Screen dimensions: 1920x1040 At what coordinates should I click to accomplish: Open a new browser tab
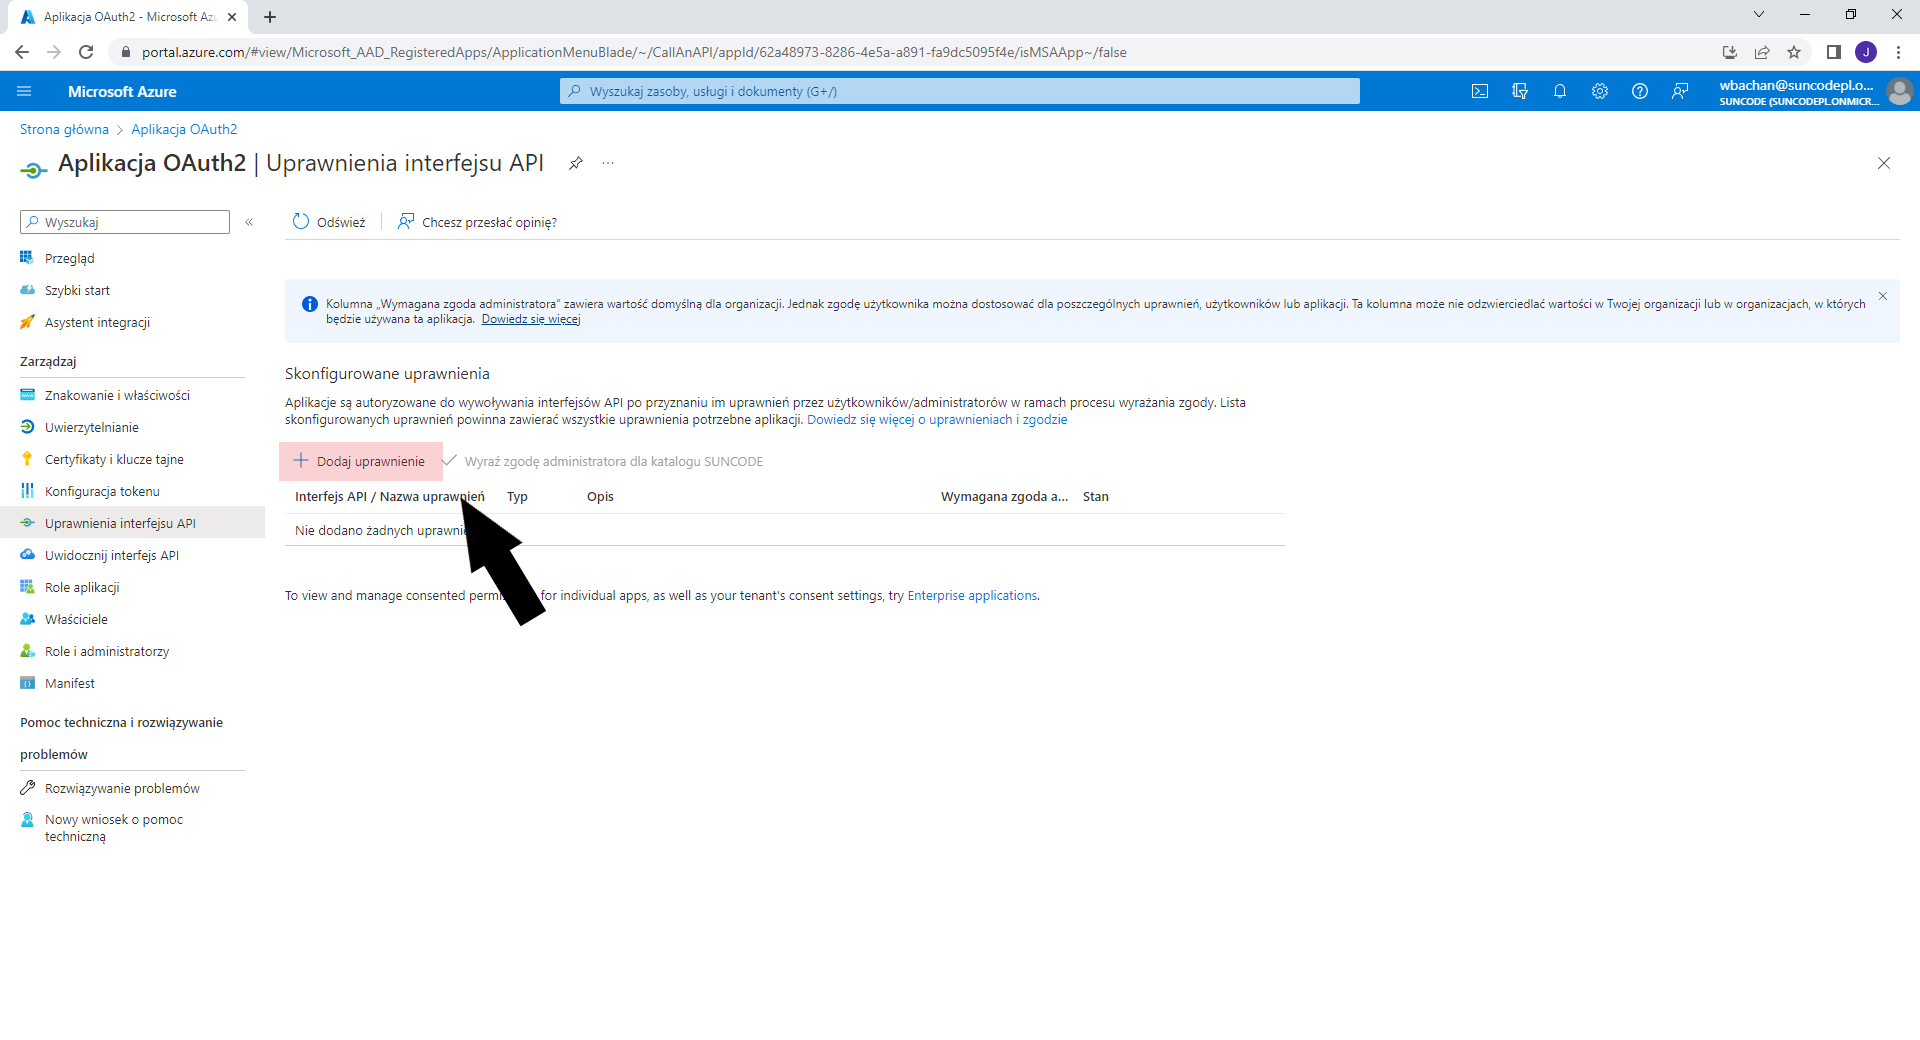[x=270, y=17]
